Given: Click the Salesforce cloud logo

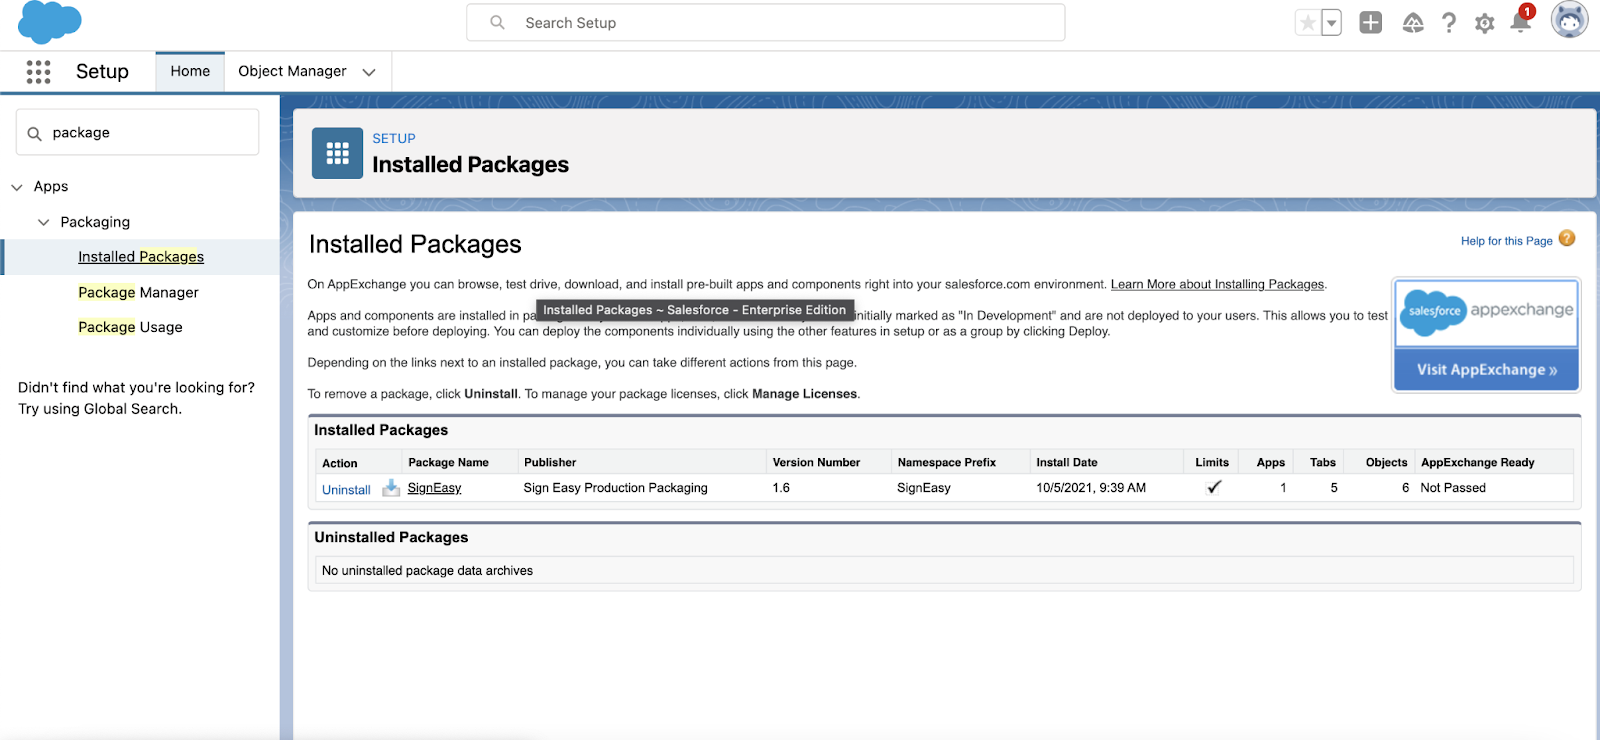Looking at the screenshot, I should point(50,22).
